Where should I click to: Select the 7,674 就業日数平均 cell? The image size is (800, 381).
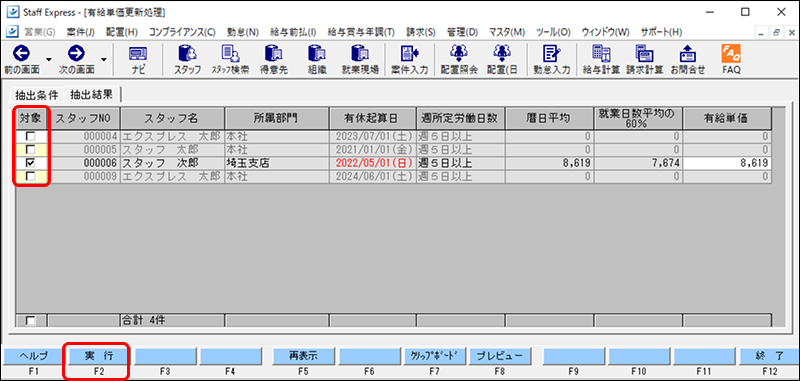pyautogui.click(x=638, y=163)
